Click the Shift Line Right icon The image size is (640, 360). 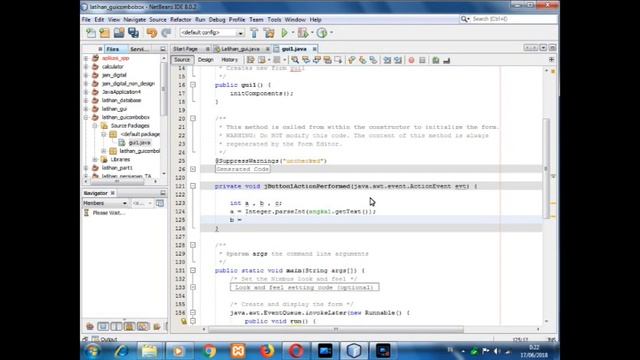(x=398, y=60)
